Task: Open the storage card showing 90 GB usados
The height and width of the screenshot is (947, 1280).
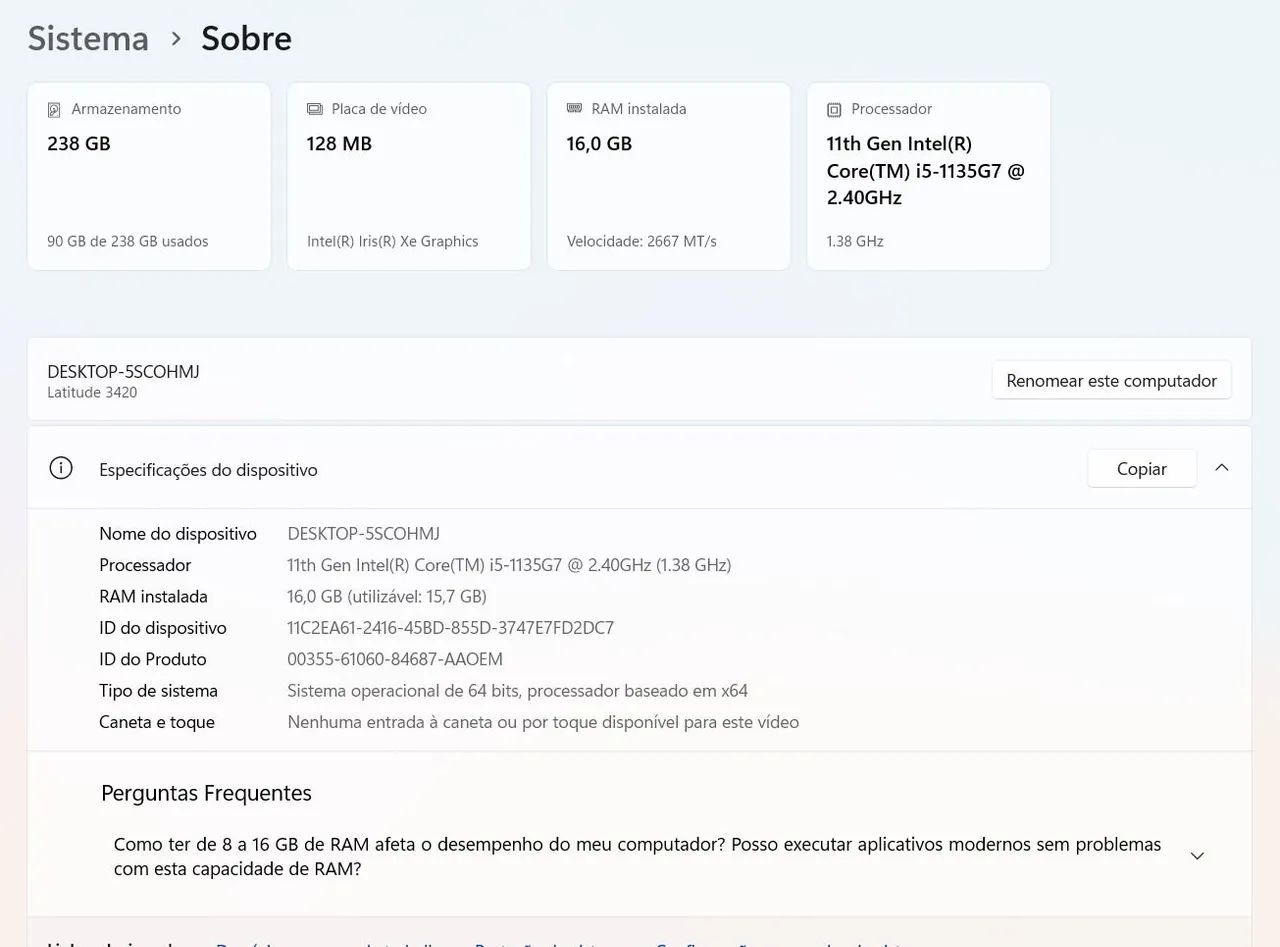Action: click(148, 176)
